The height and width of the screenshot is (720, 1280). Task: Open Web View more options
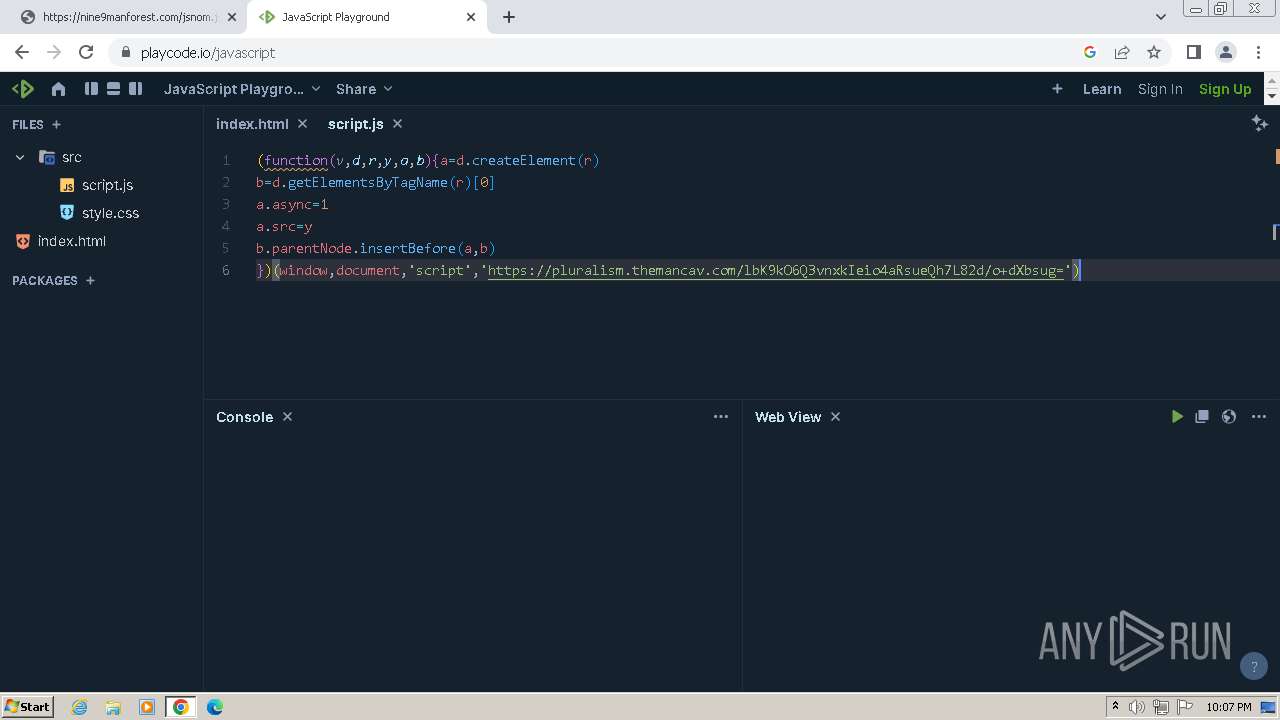1259,417
